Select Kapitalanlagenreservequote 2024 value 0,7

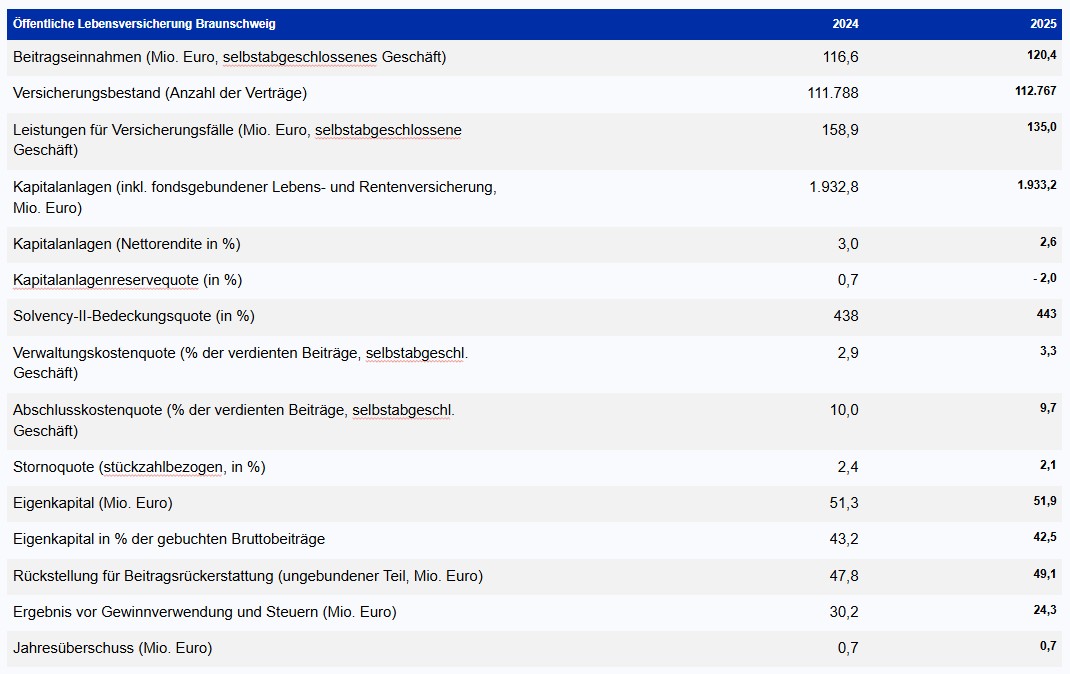point(848,280)
